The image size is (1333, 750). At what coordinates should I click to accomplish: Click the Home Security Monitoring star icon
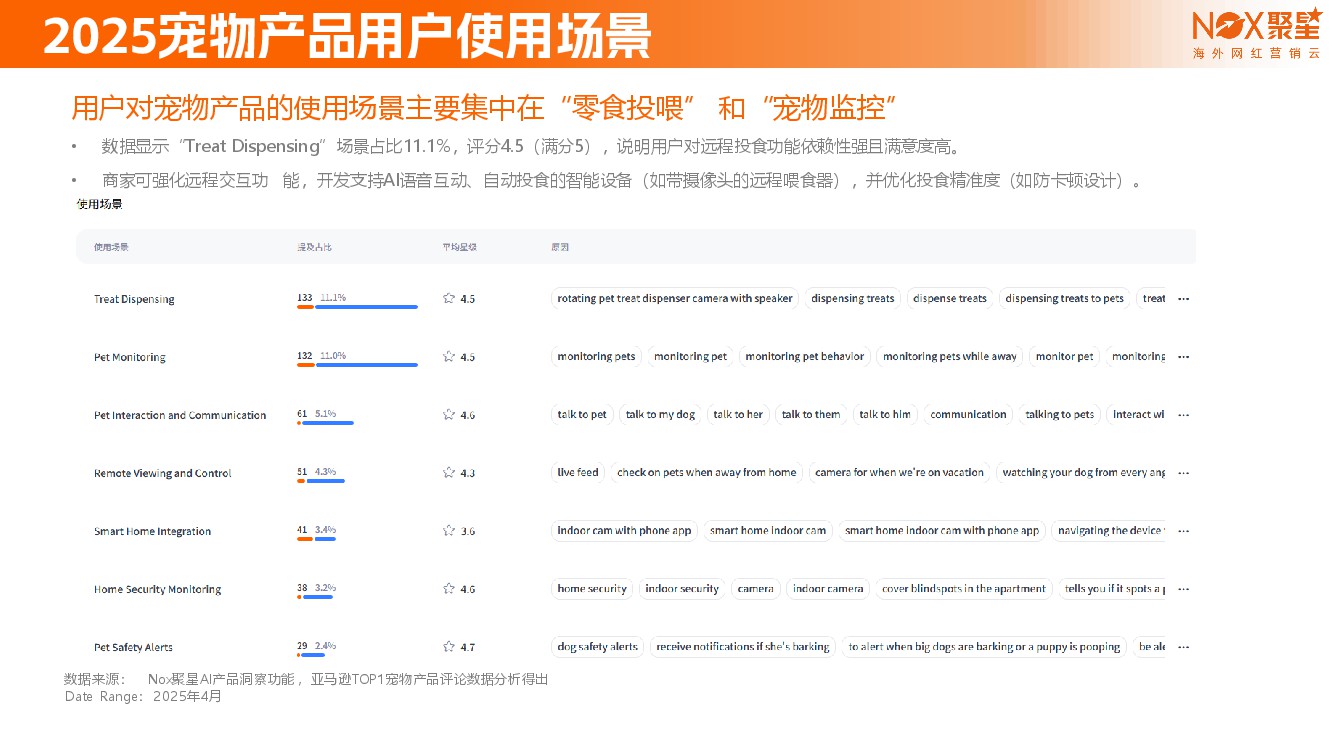(x=449, y=588)
